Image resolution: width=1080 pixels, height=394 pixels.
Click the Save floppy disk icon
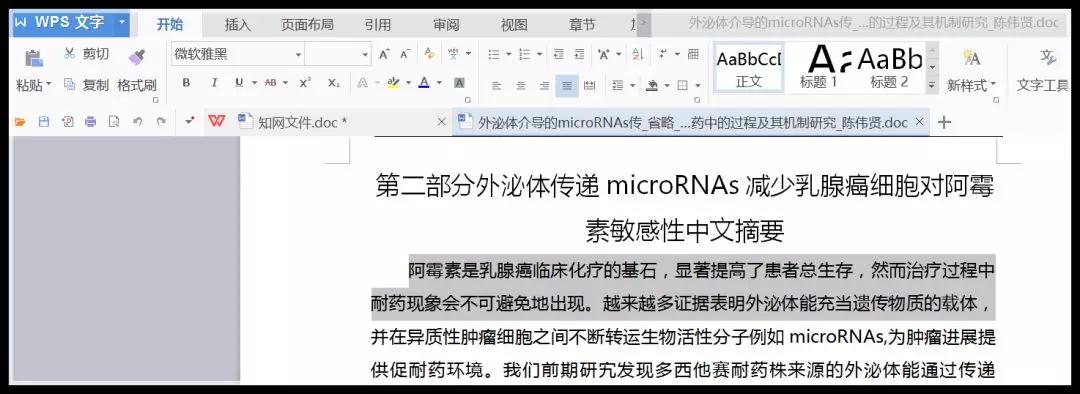[x=43, y=122]
